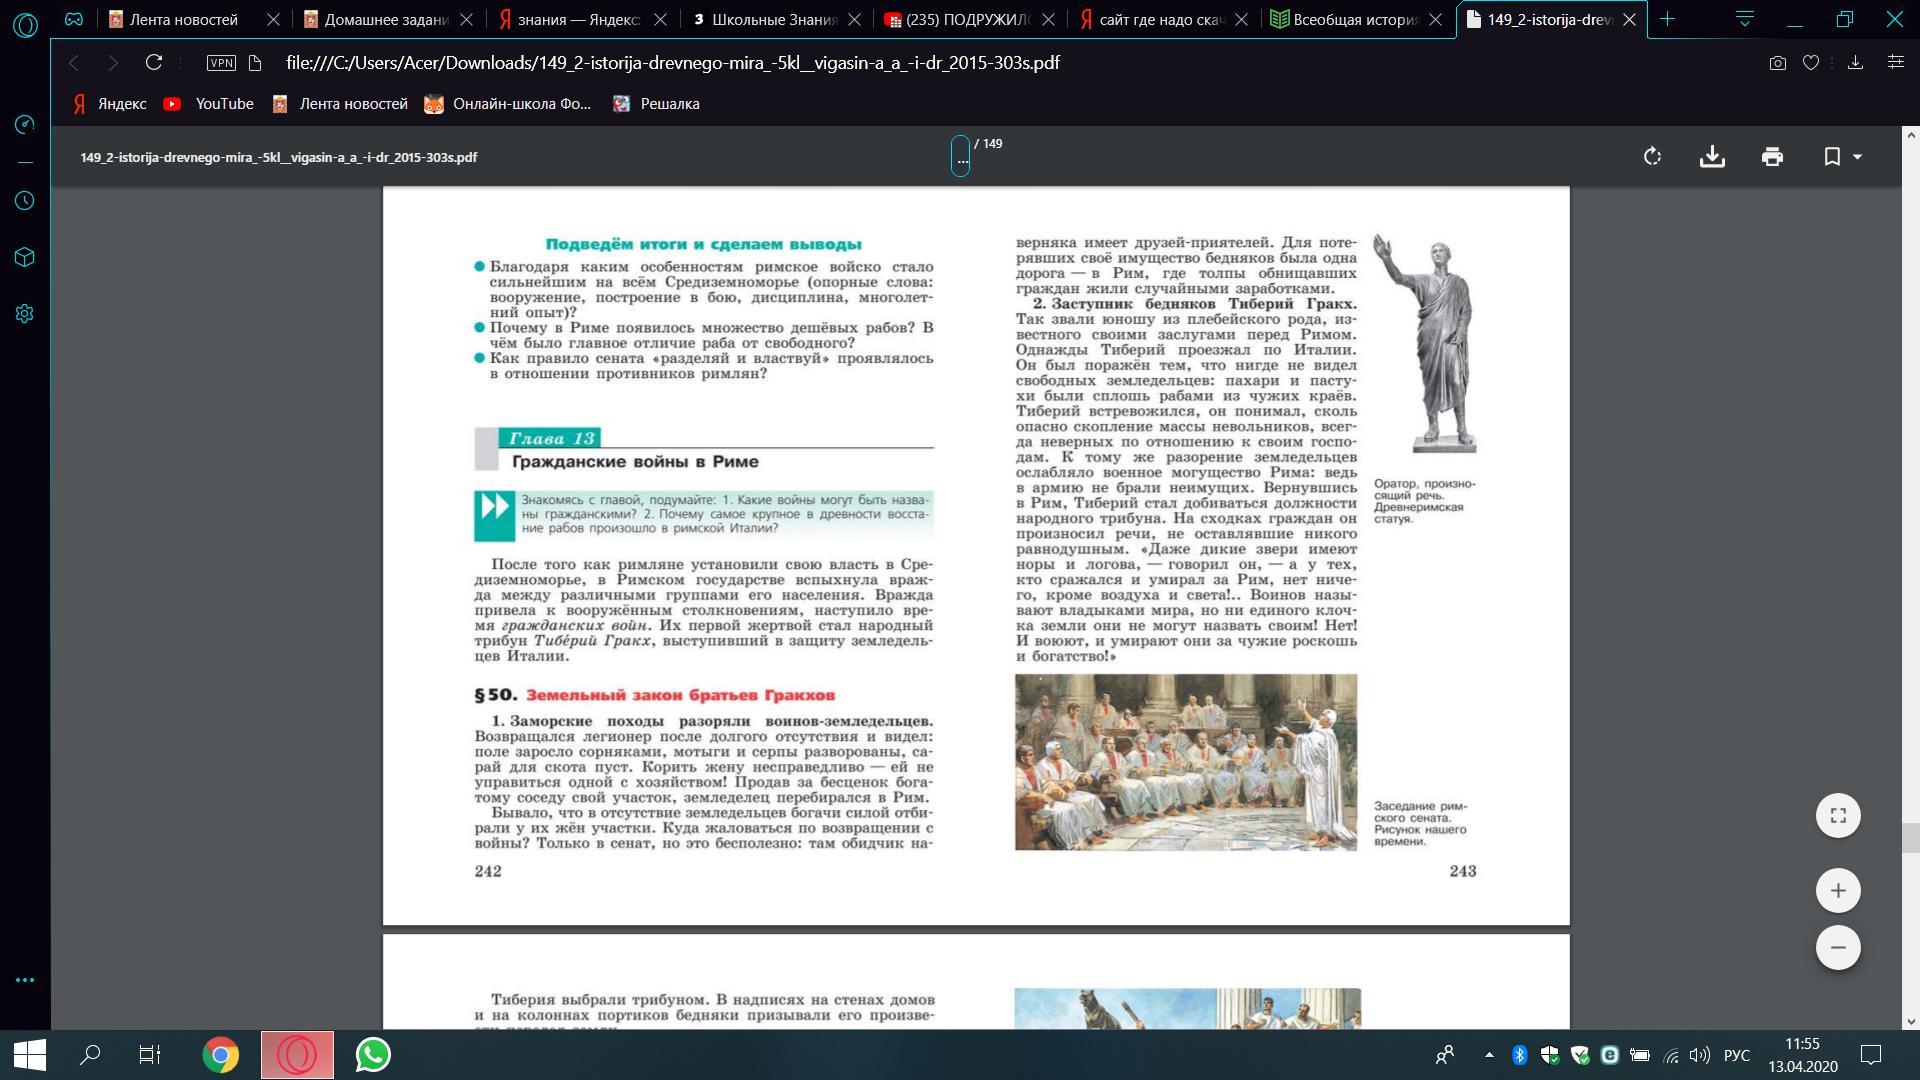Add page to favorites with heart icon
1920x1080 pixels.
click(1810, 63)
